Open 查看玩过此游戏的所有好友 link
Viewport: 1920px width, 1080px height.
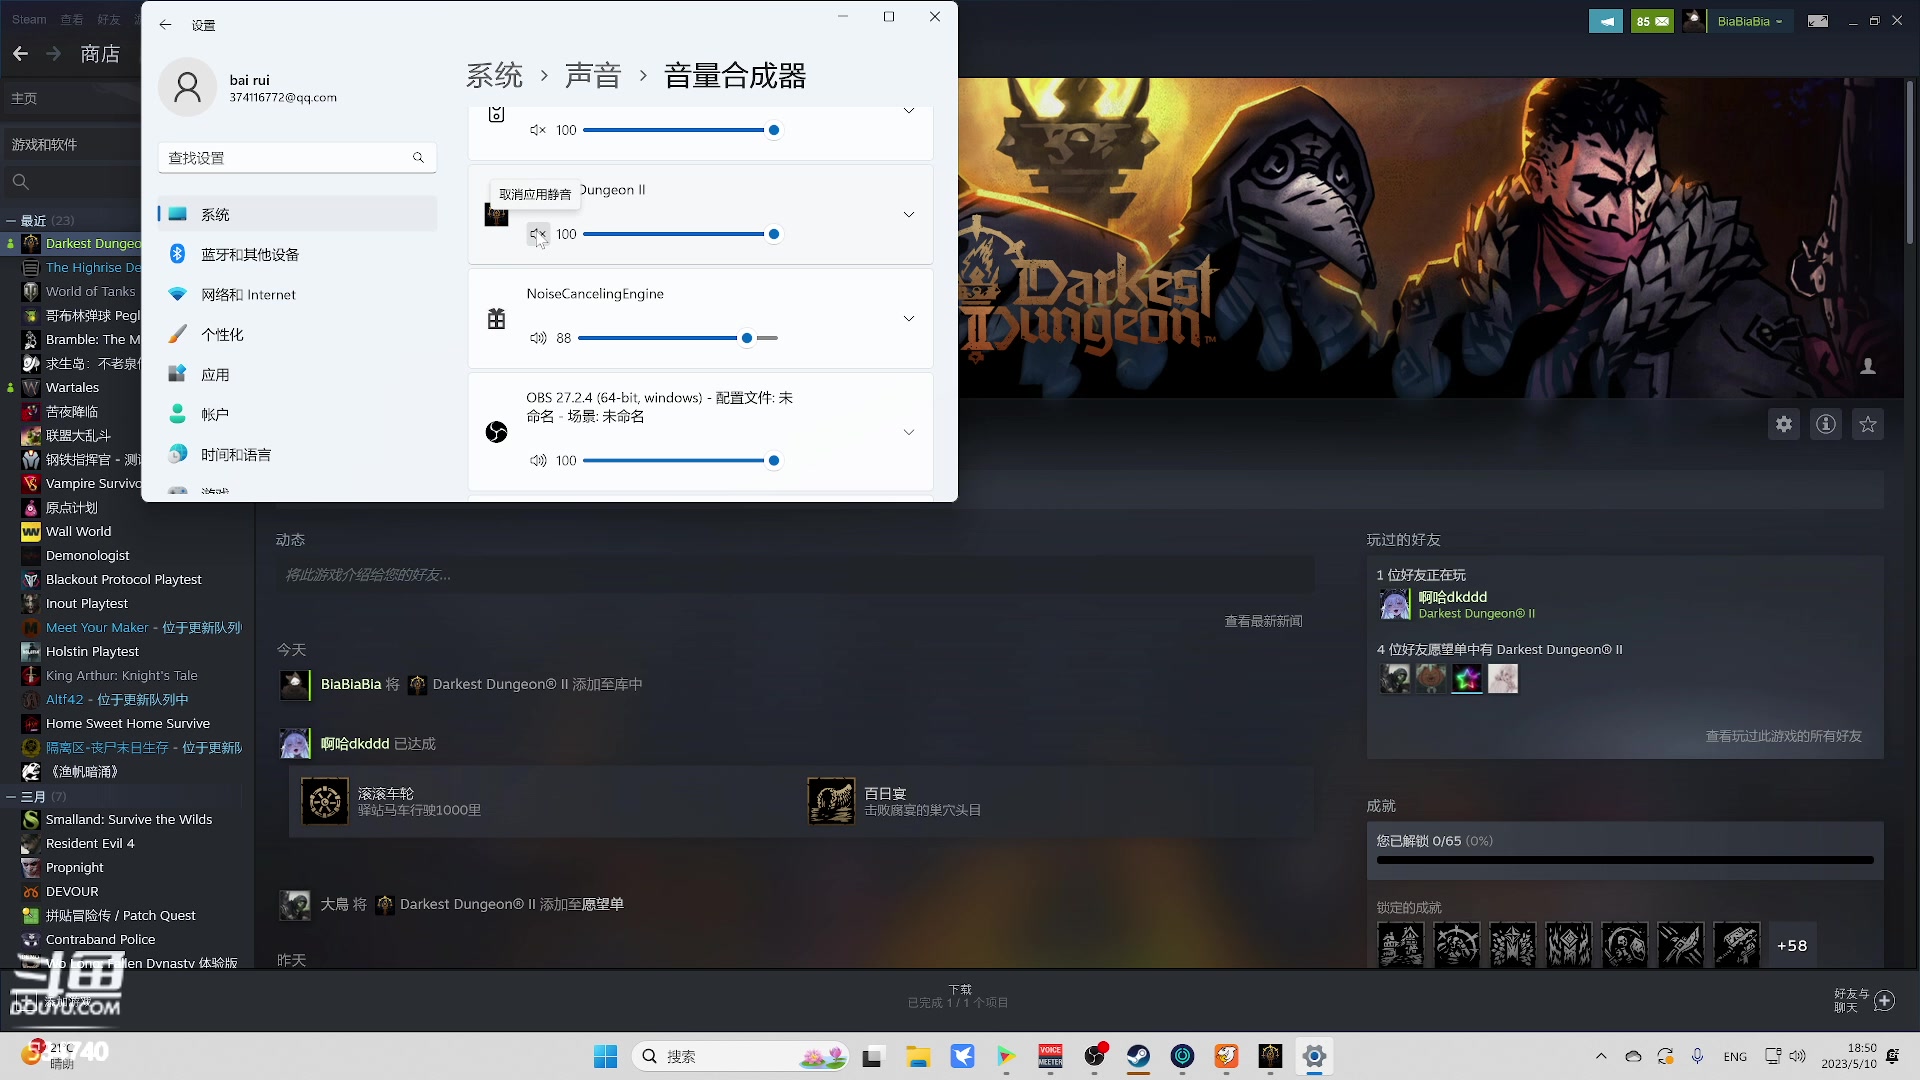click(x=1783, y=736)
